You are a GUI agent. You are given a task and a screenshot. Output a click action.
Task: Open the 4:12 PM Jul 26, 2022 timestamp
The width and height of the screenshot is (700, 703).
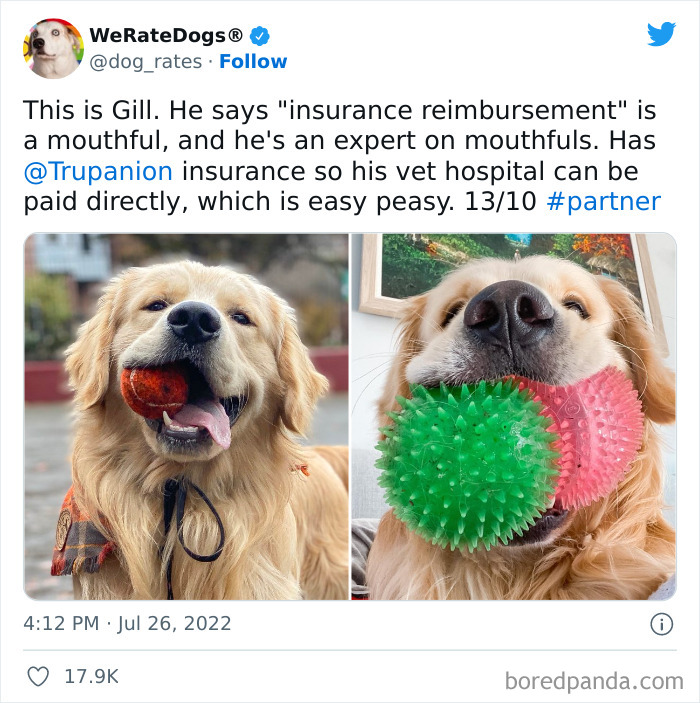[x=127, y=624]
